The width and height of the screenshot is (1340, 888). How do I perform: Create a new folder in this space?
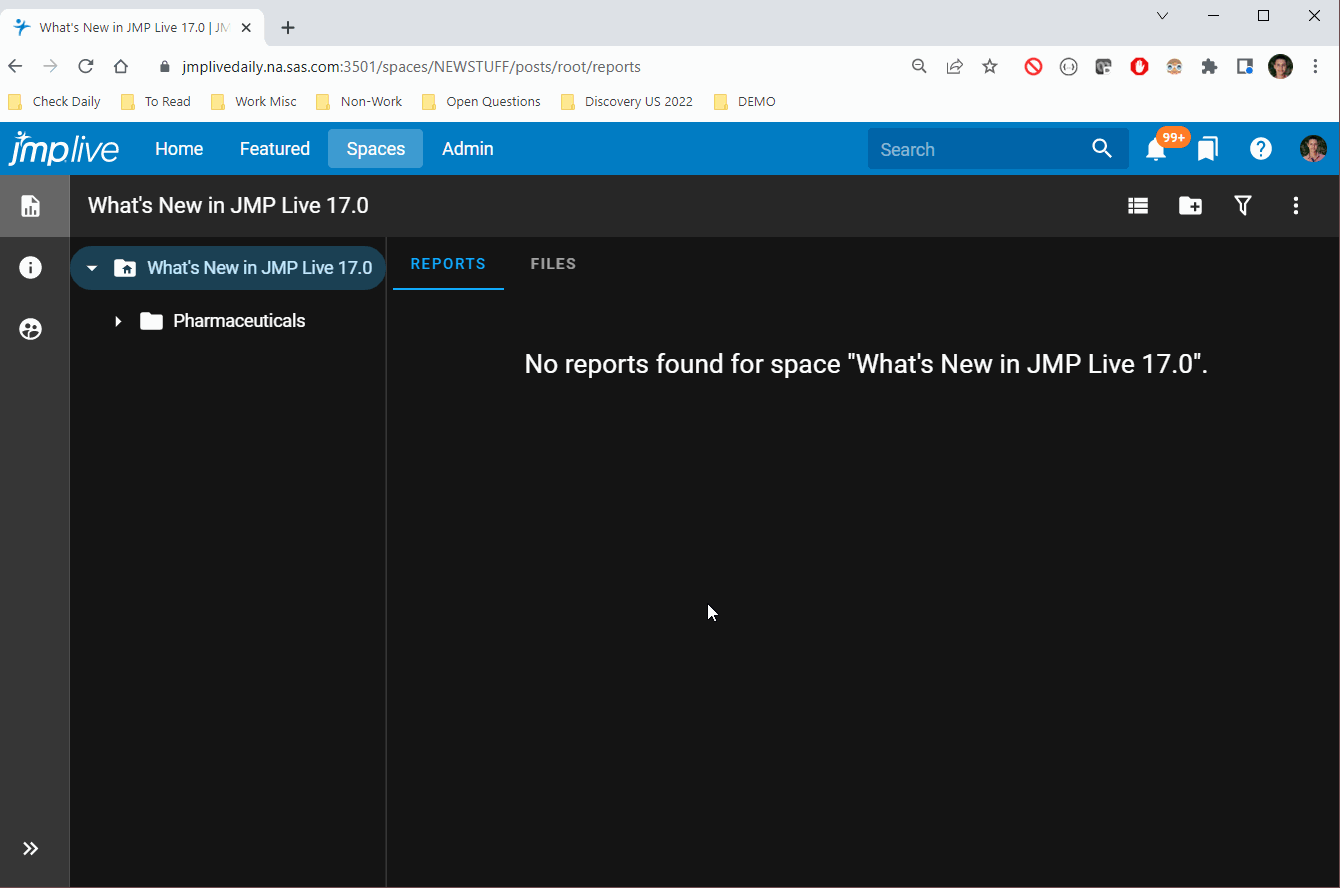[1190, 205]
